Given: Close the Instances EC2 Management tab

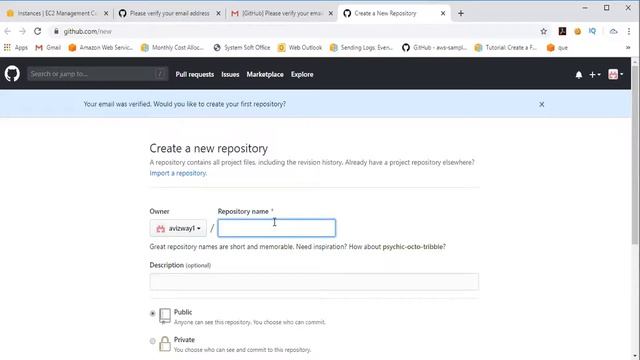Looking at the screenshot, I should [x=106, y=13].
